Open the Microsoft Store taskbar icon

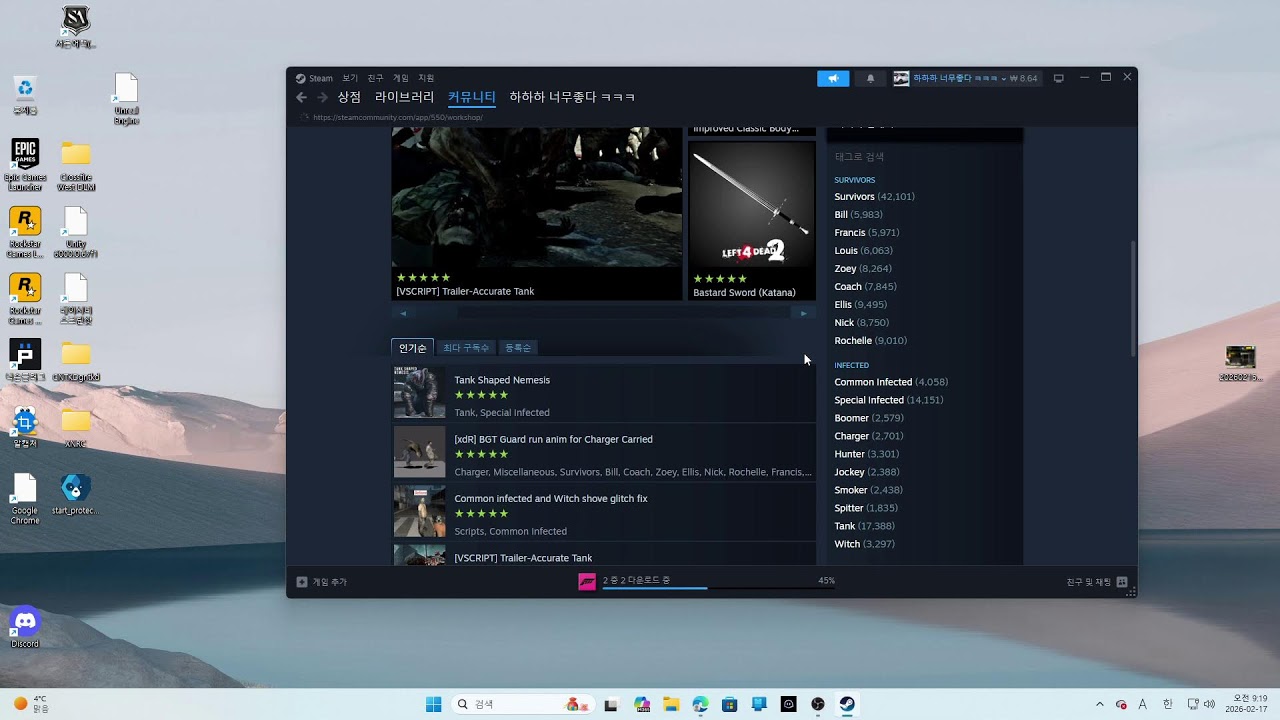point(729,704)
